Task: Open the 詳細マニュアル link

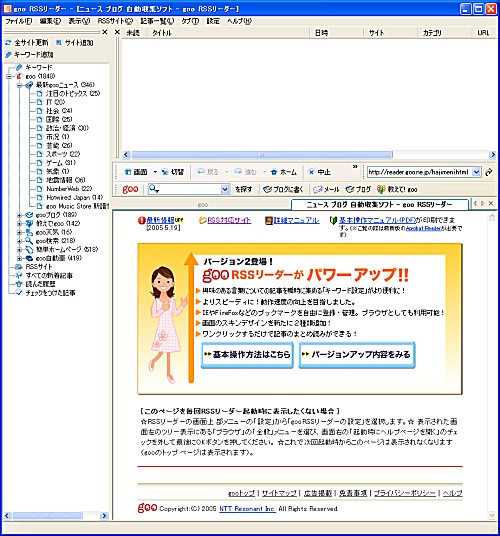Action: pyautogui.click(x=297, y=220)
